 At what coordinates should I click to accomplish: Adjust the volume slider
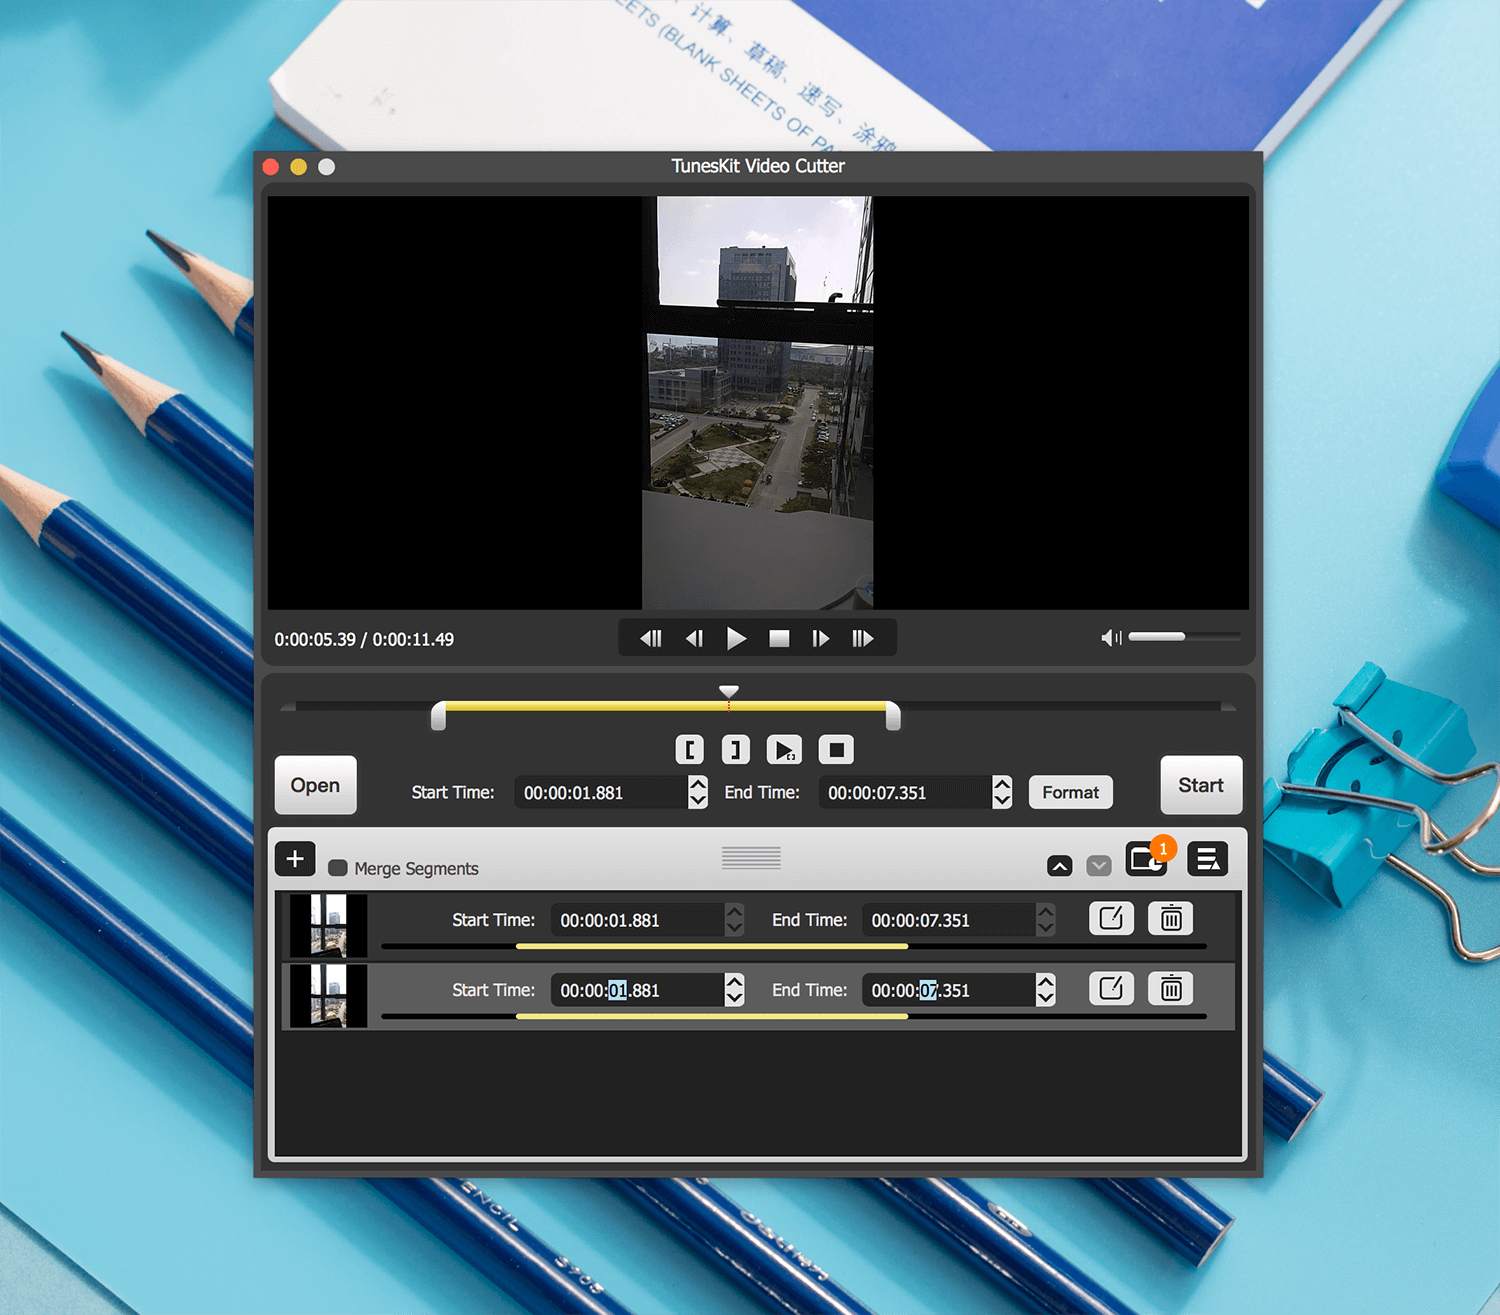[x=1184, y=636]
